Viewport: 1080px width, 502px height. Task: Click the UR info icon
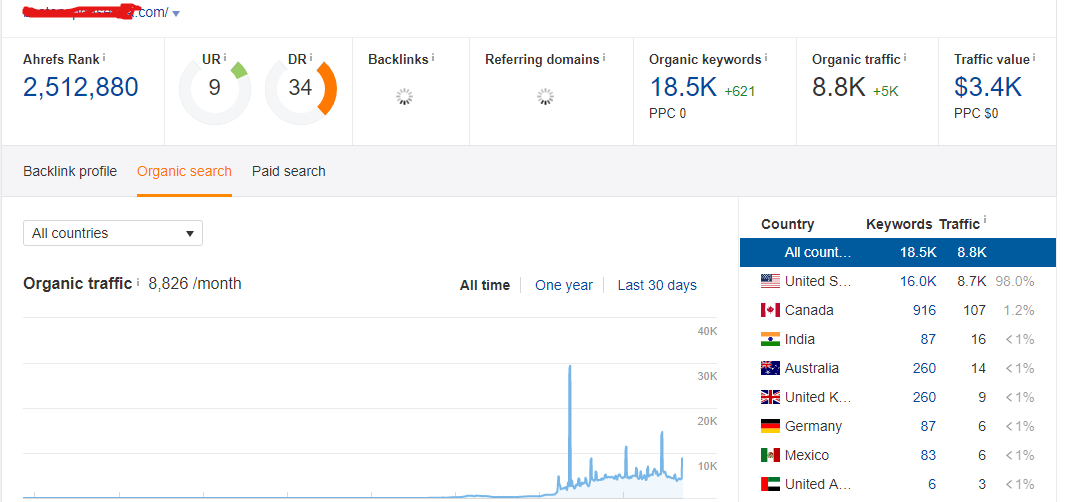(x=225, y=57)
